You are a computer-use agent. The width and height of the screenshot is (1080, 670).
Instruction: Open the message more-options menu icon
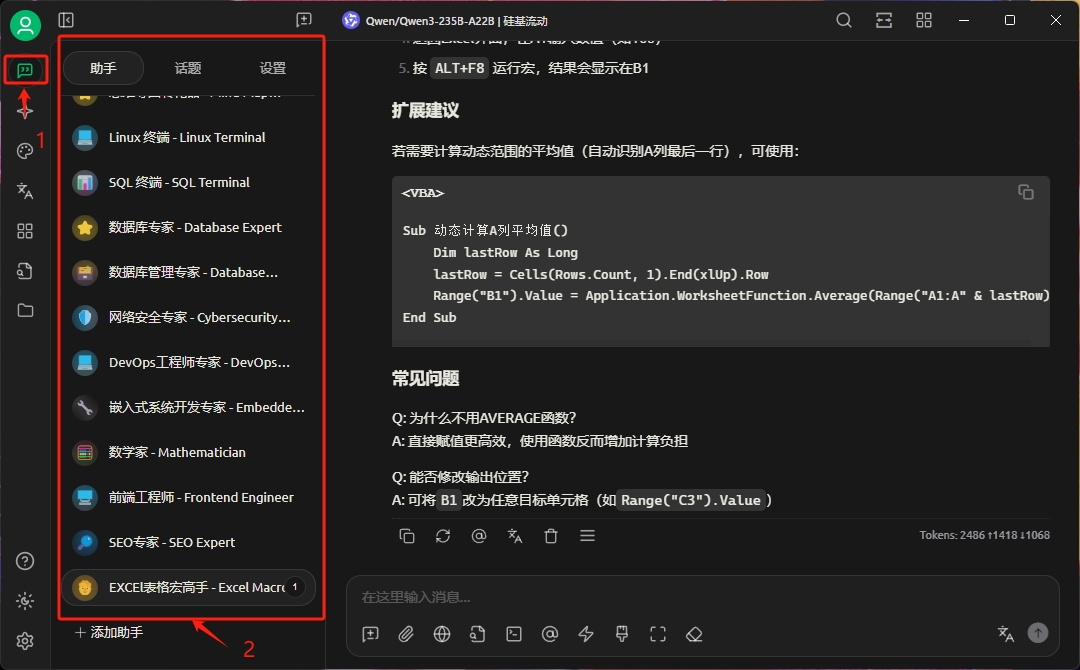tap(587, 536)
